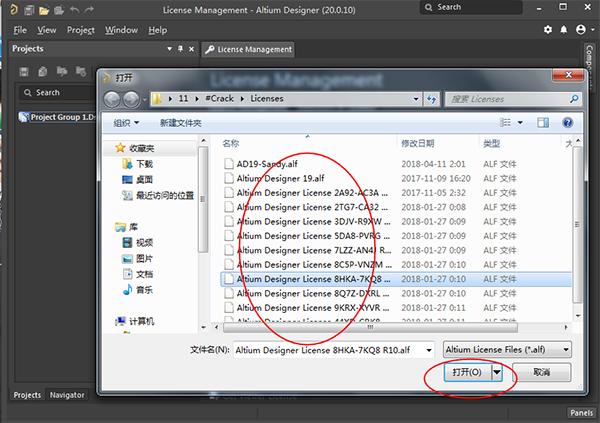This screenshot has width=600, height=423.
Task: Click the undo arrow in title bar
Action: 74,10
